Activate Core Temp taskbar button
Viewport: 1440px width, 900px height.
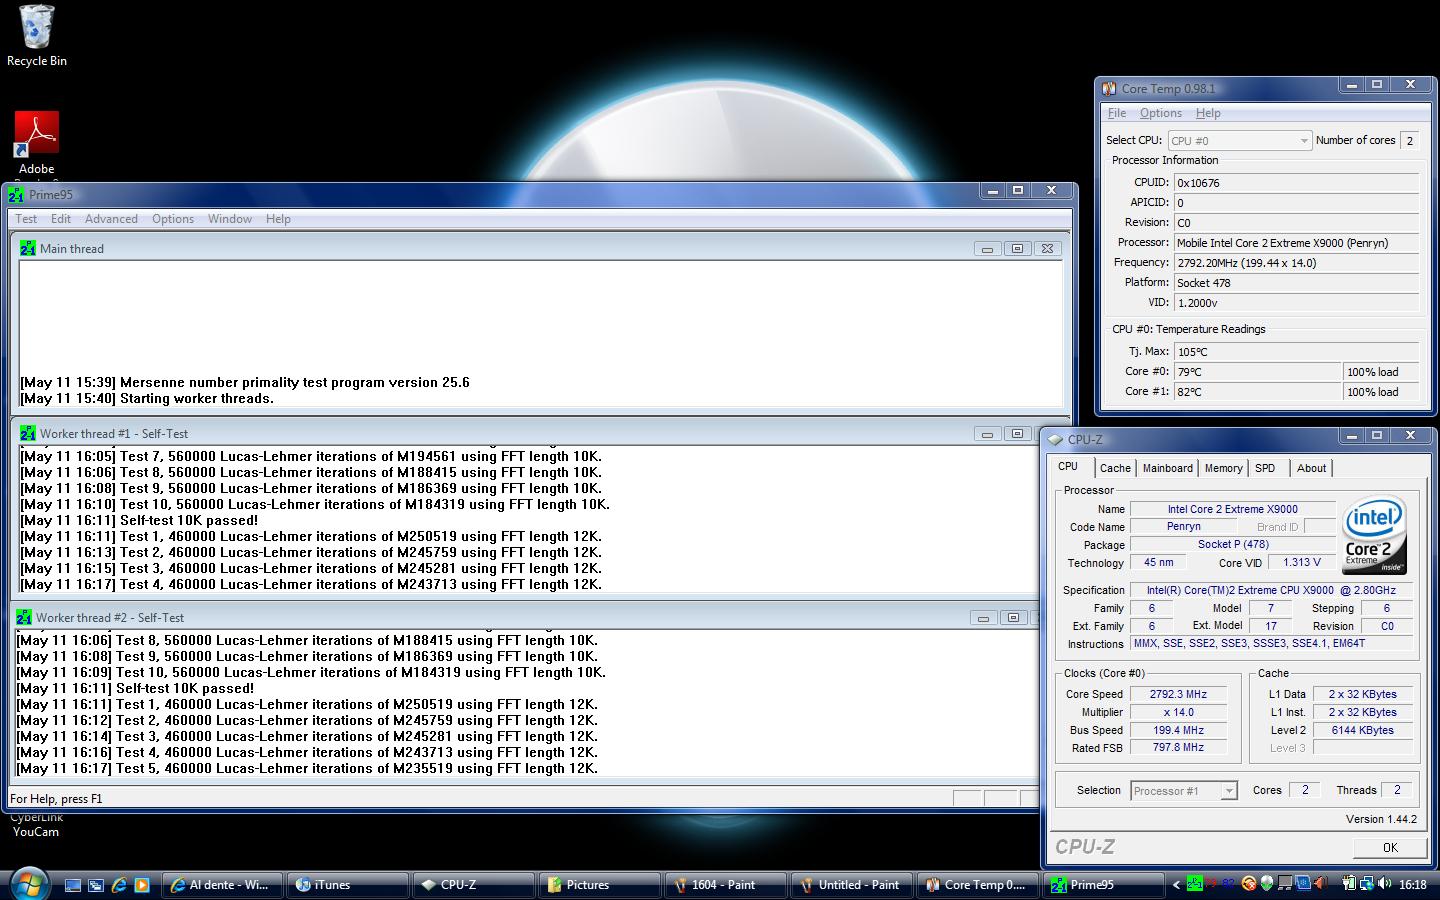point(978,885)
